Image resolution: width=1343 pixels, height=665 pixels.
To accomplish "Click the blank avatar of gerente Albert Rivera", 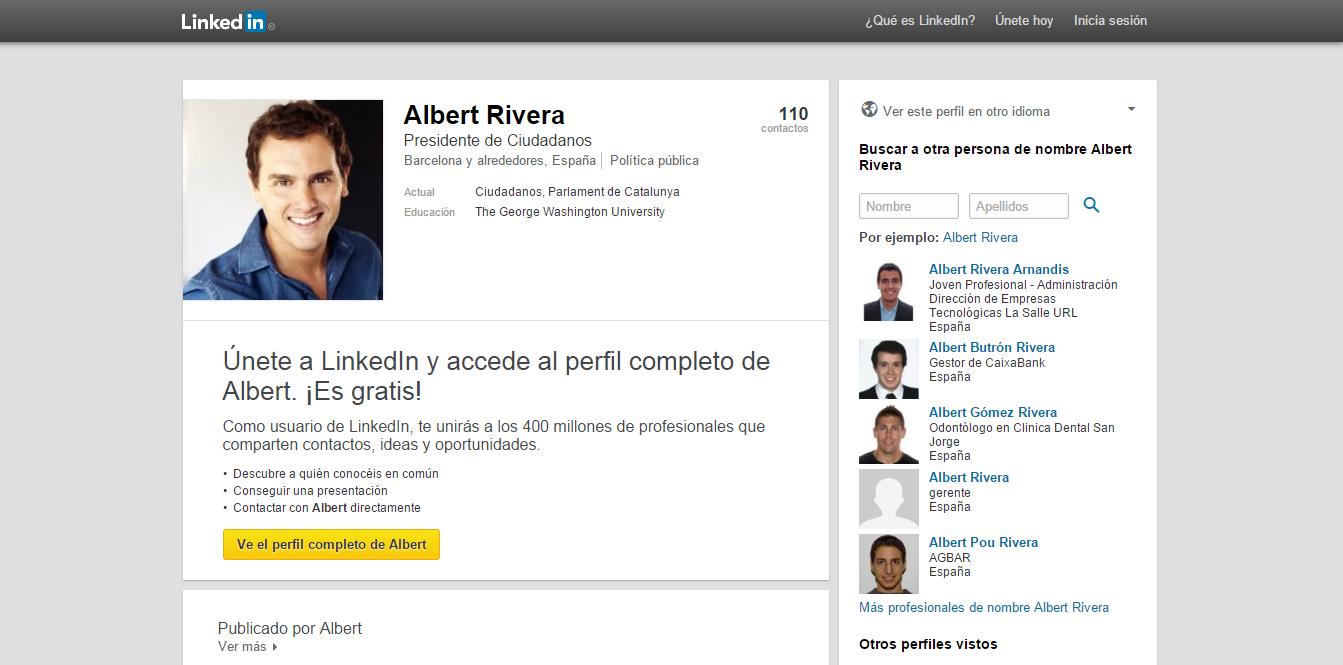I will click(888, 499).
